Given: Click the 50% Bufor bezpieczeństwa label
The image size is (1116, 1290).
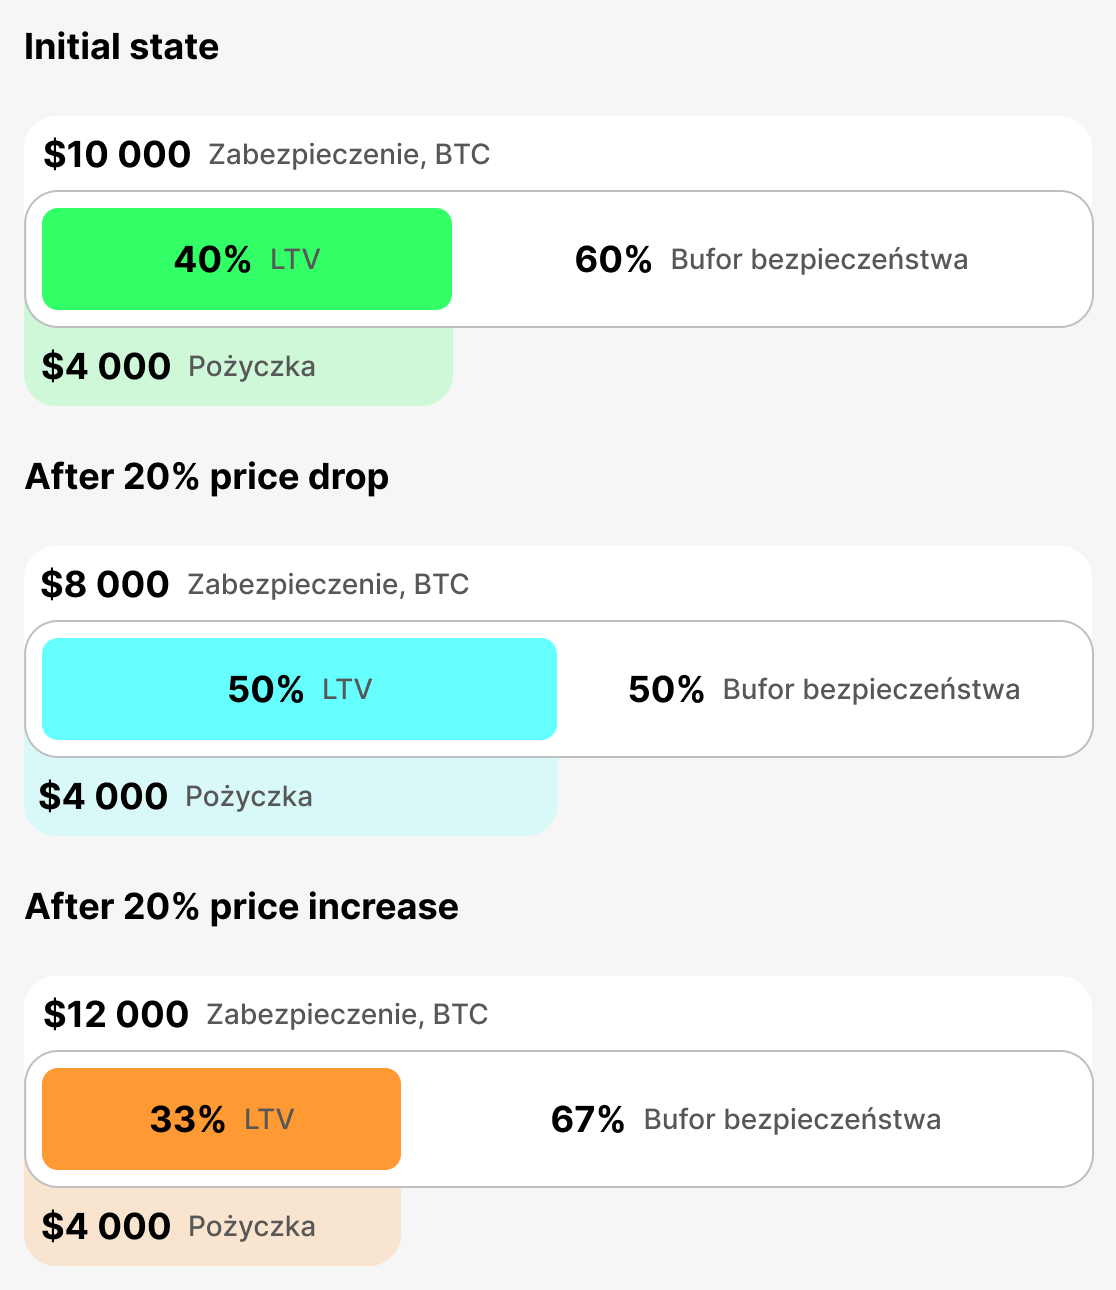Looking at the screenshot, I should pos(824,690).
